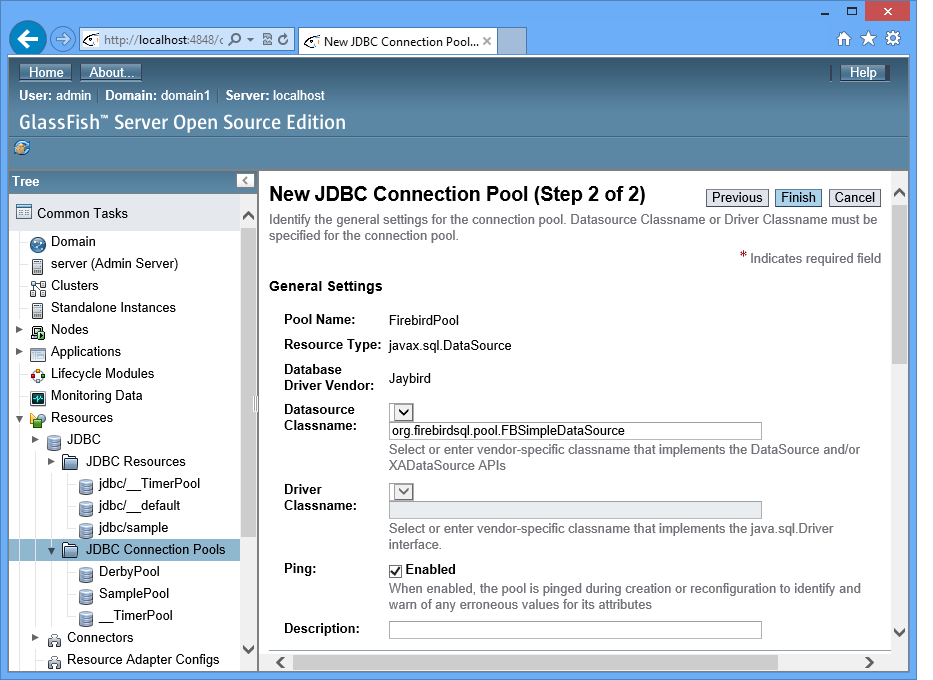Open the browser home icon
Image resolution: width=933 pixels, height=680 pixels.
tap(844, 39)
